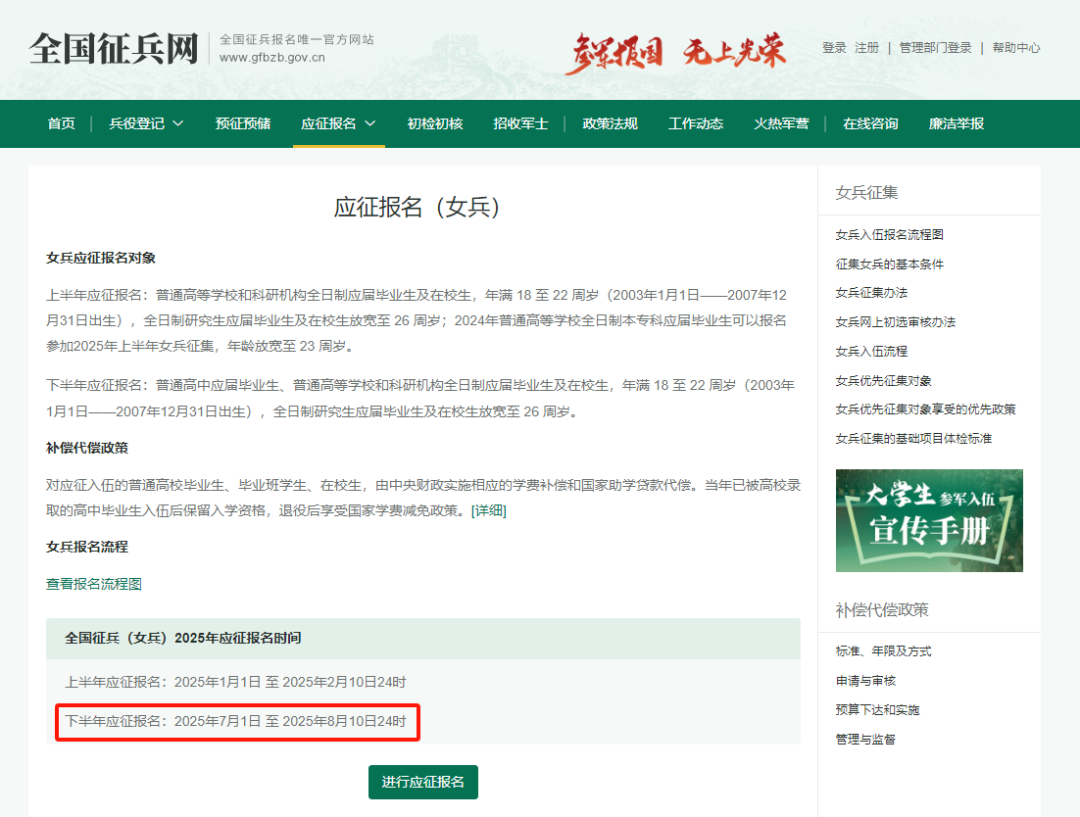Screen dimensions: 1080x817
Task: Click the 登录 link at top right
Action: point(834,47)
